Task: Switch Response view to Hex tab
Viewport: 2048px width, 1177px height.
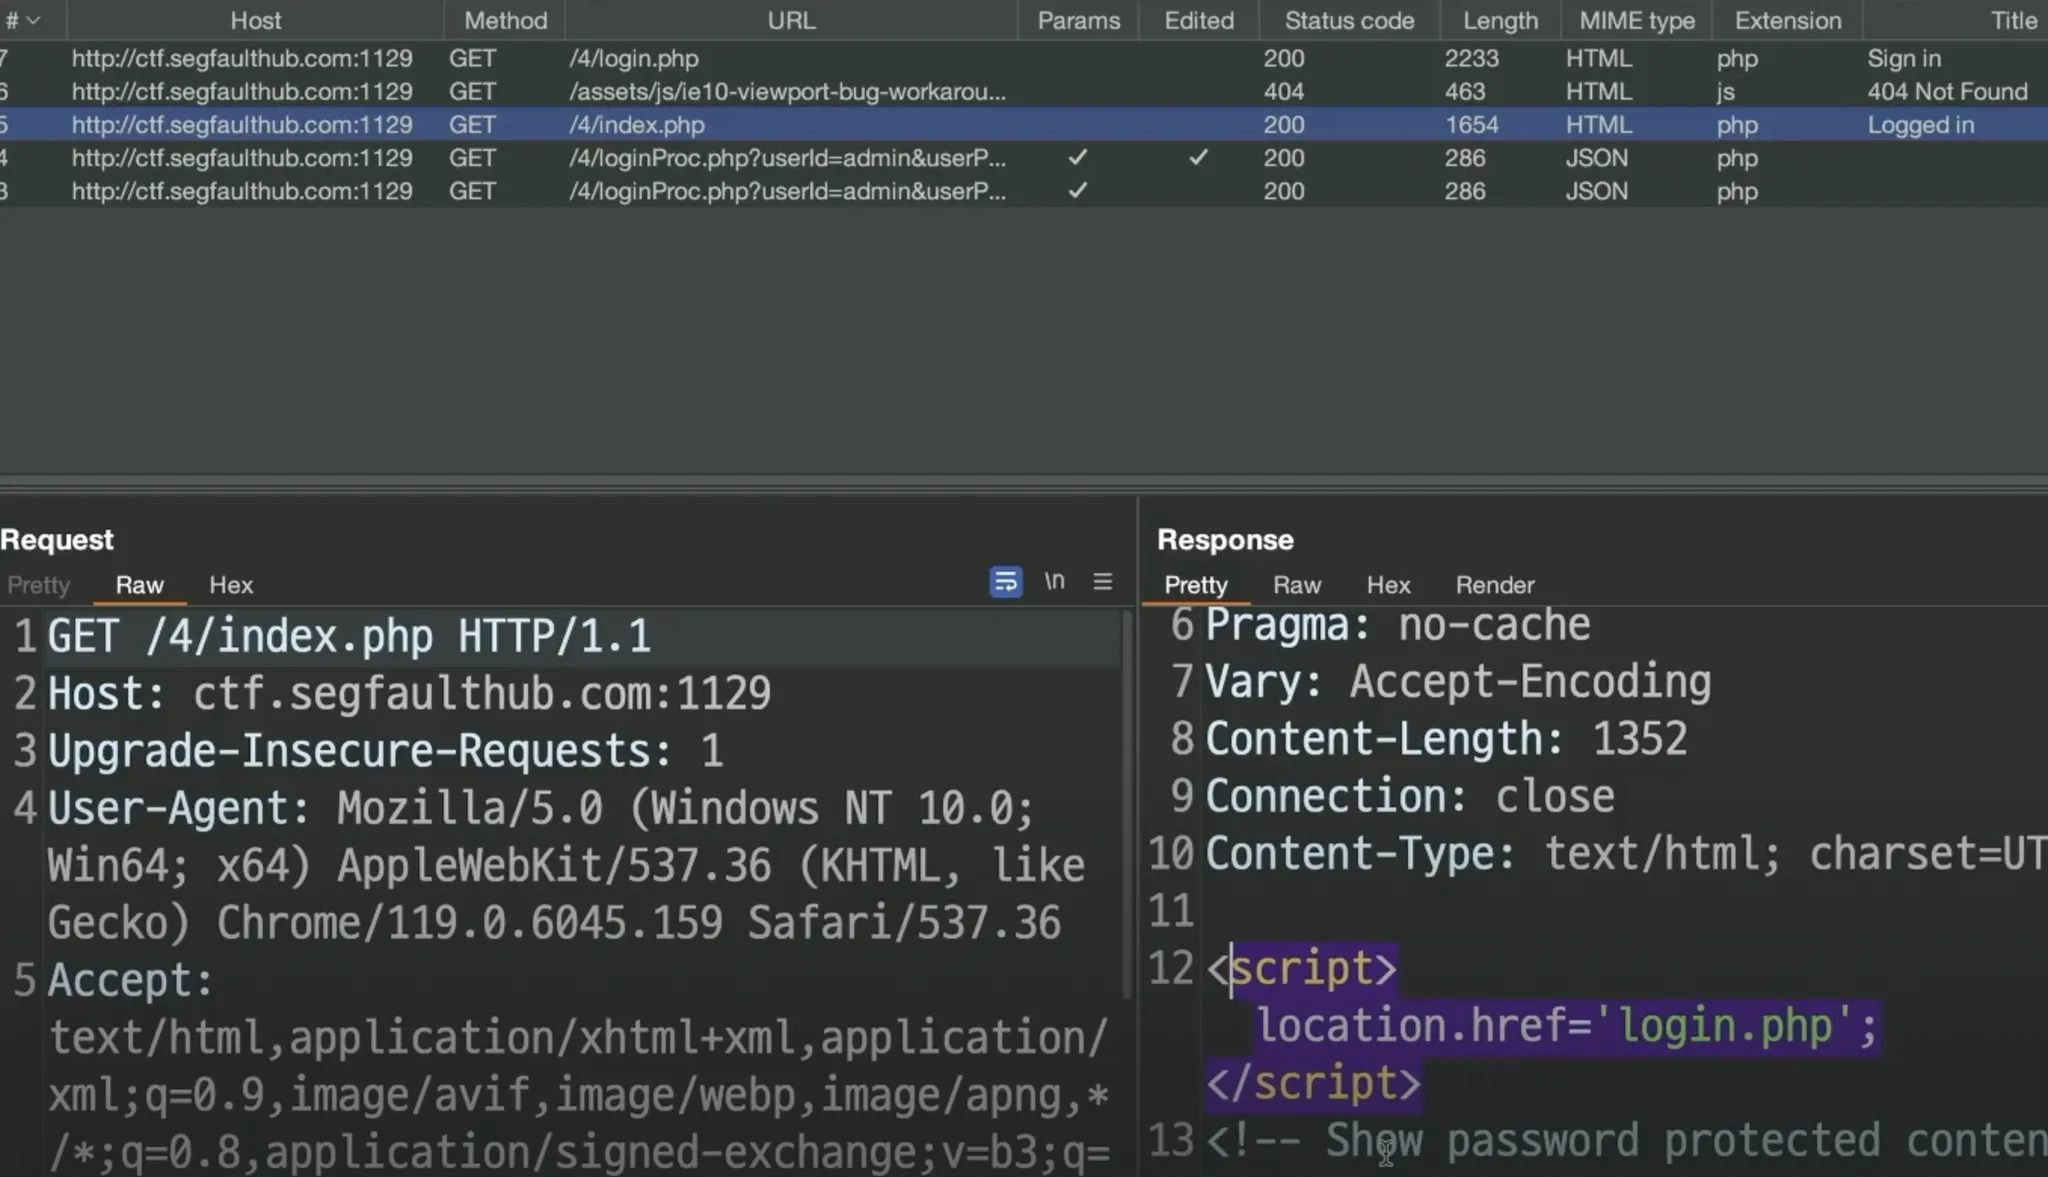Action: pos(1388,585)
